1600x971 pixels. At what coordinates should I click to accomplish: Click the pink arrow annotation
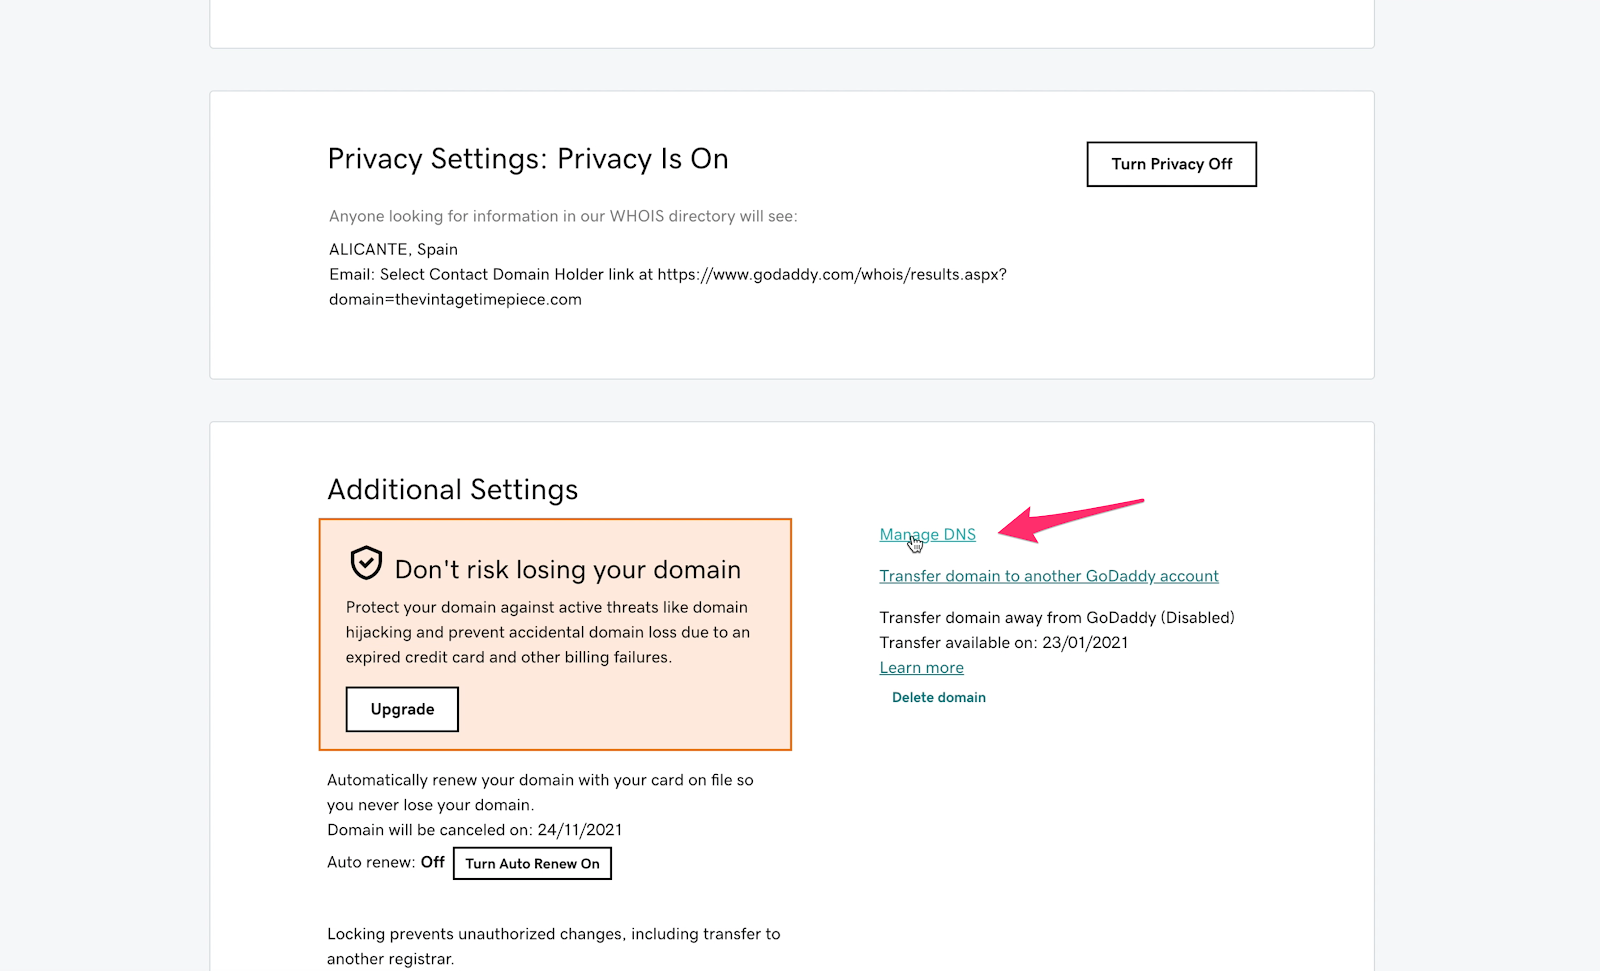[1071, 520]
